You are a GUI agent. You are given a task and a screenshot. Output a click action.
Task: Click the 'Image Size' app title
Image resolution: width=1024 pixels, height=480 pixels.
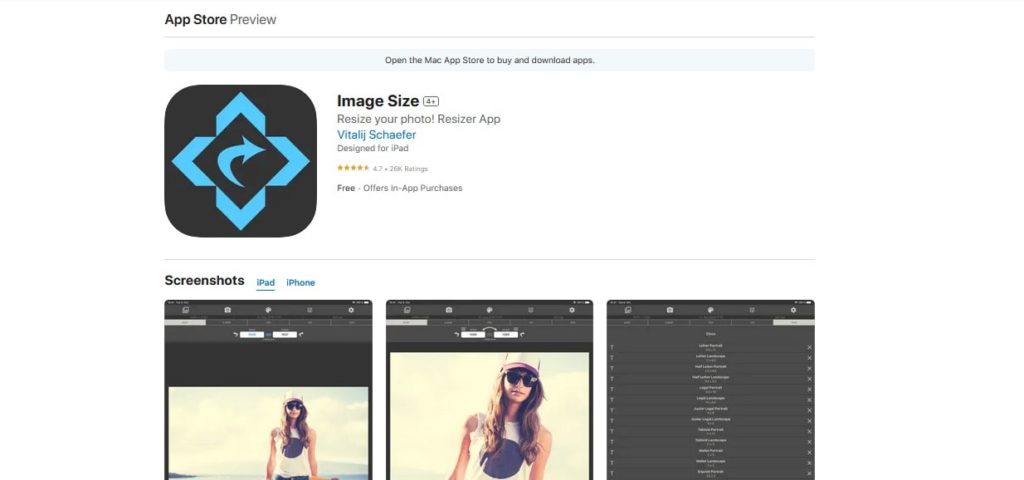pos(377,101)
